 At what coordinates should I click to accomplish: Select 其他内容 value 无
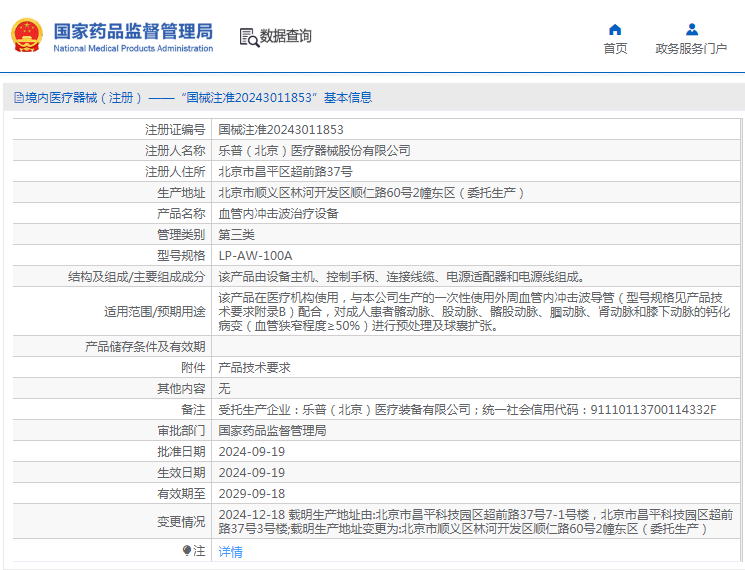coord(224,389)
